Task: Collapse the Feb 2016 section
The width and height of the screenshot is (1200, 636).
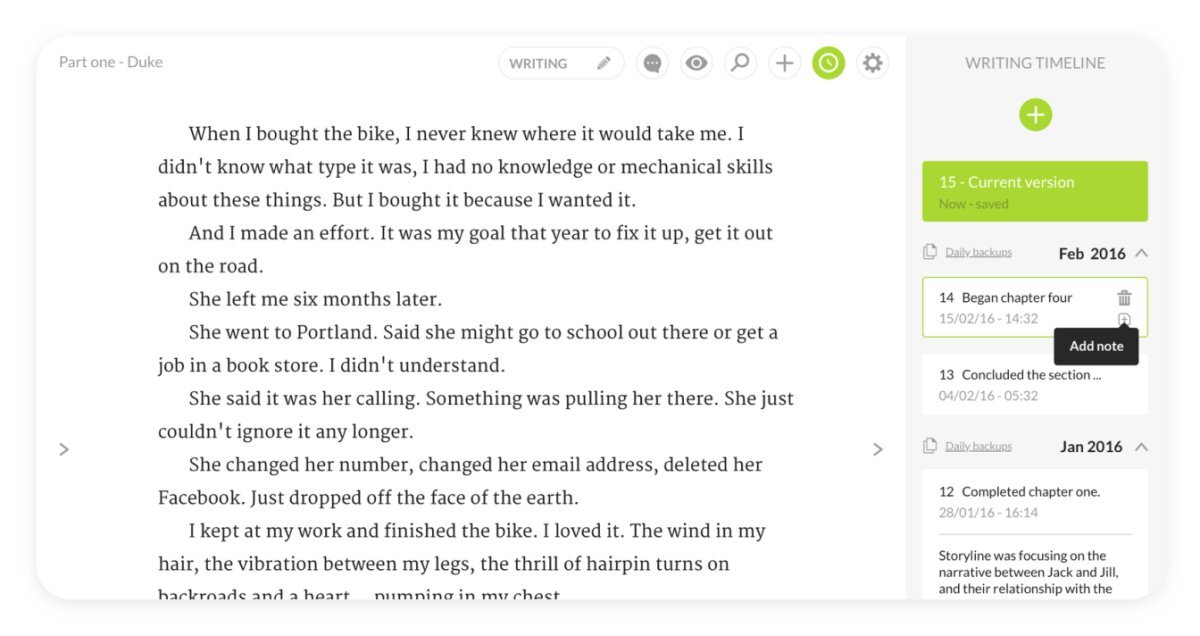Action: pyautogui.click(x=1142, y=253)
